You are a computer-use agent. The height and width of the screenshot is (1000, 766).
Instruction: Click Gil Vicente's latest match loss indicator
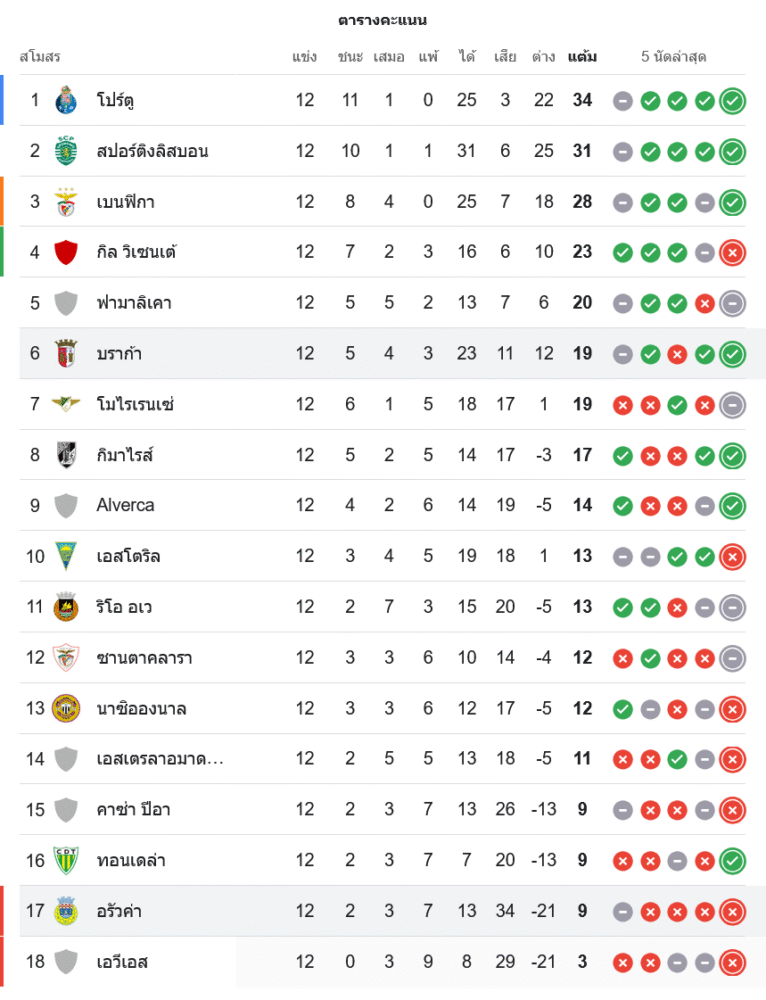pyautogui.click(x=733, y=252)
